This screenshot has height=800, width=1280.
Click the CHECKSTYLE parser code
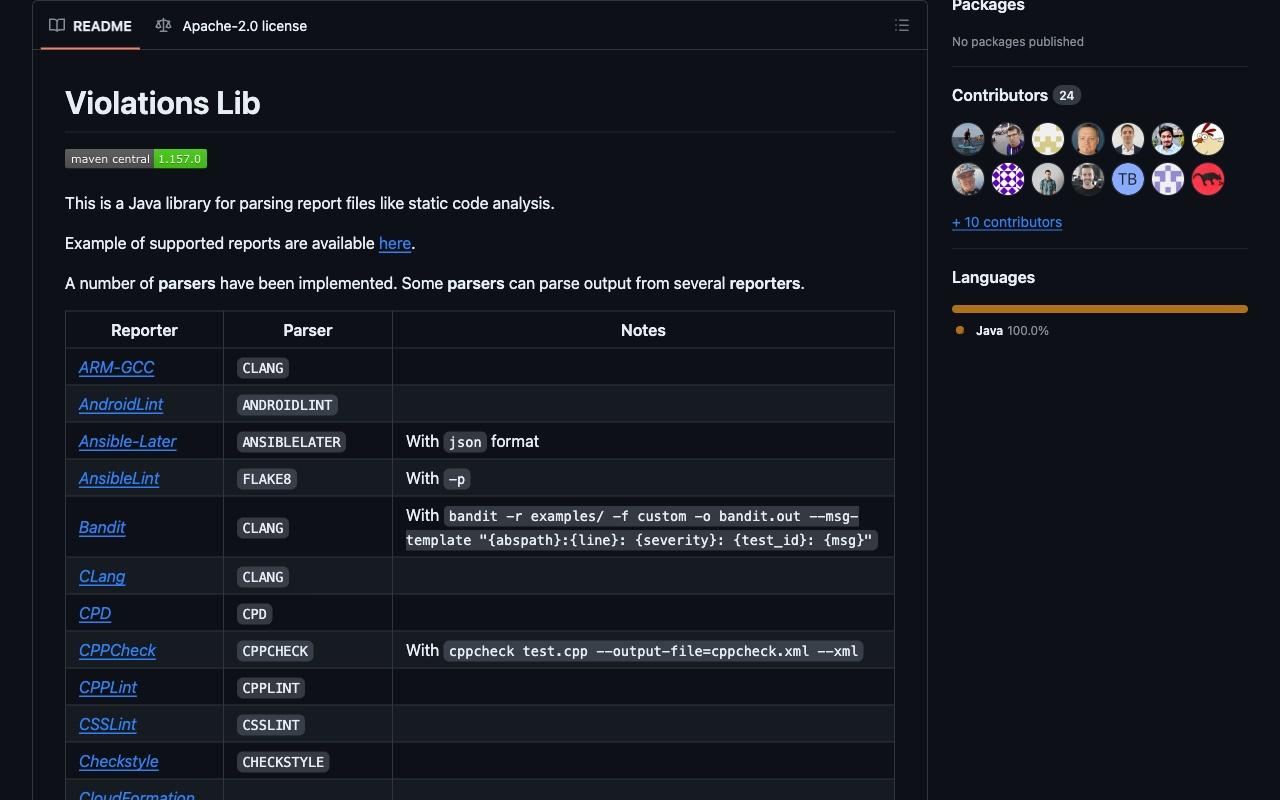[283, 762]
